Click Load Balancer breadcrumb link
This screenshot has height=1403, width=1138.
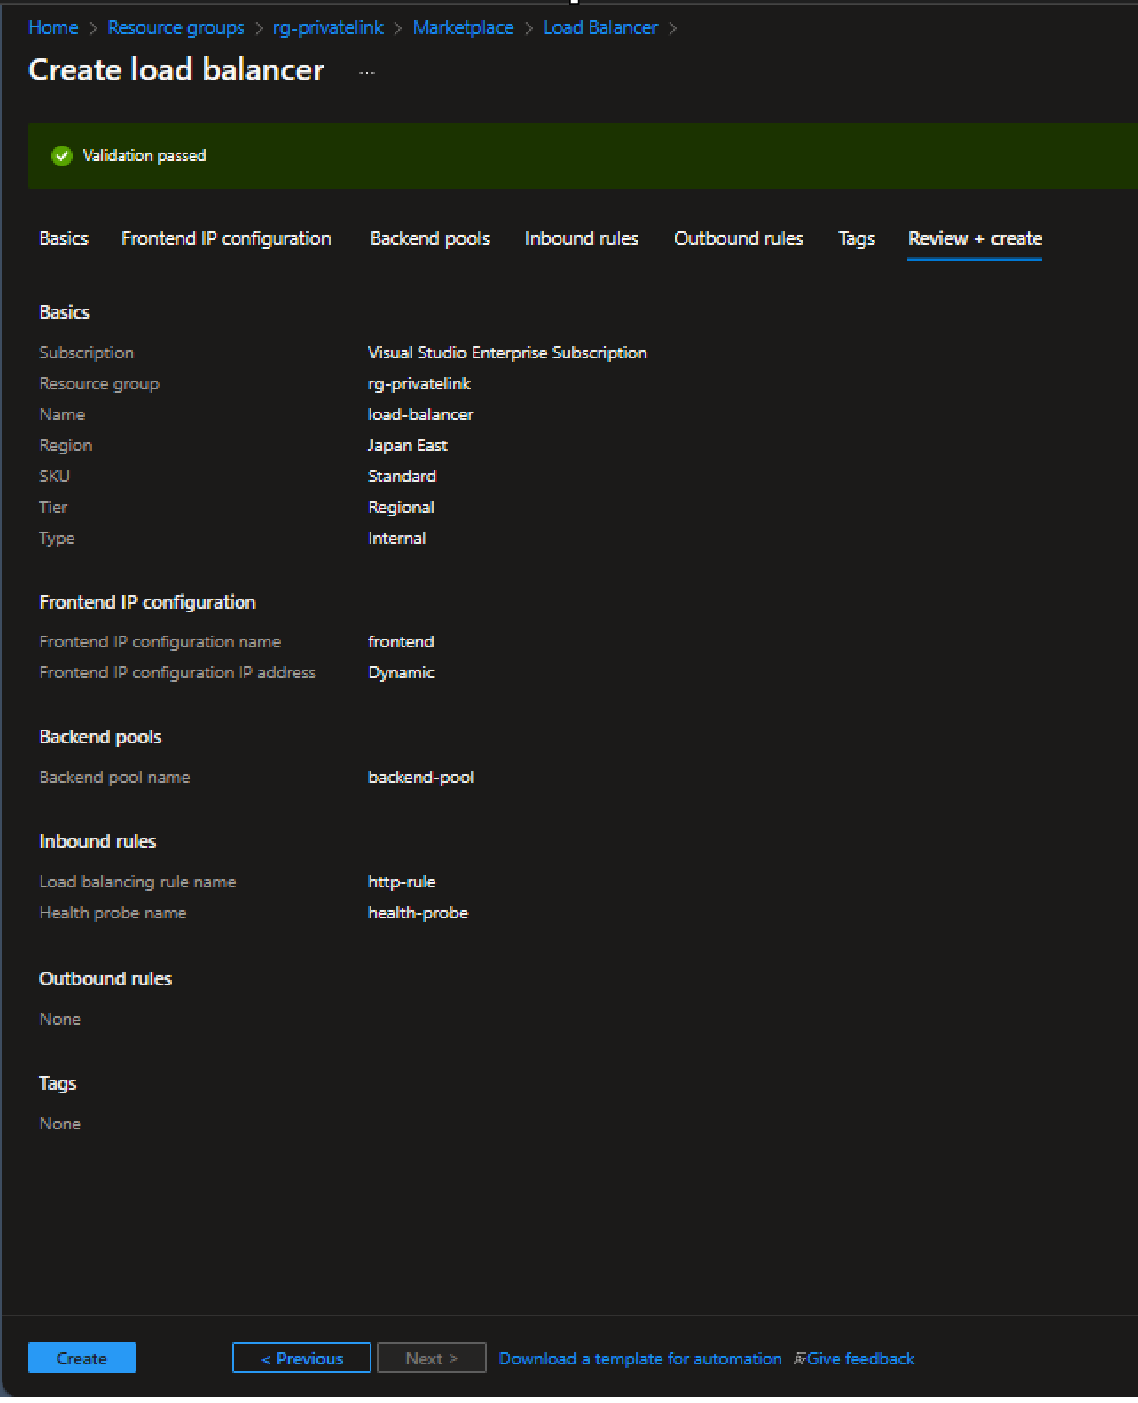point(600,27)
